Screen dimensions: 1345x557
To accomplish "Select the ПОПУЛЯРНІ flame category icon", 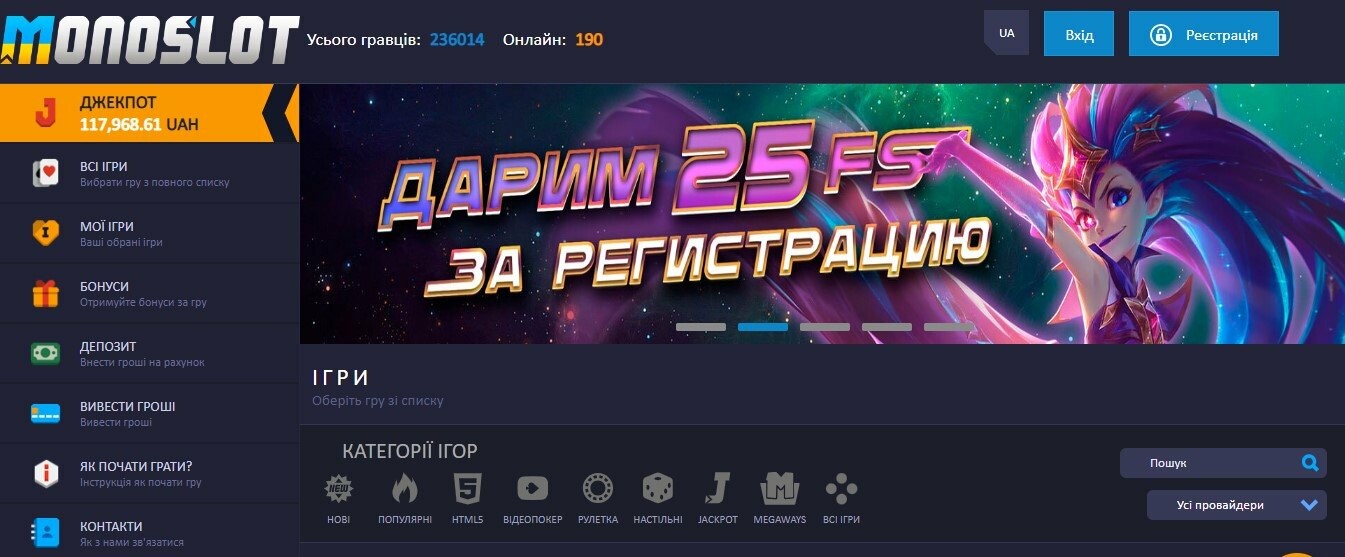I will coord(405,489).
